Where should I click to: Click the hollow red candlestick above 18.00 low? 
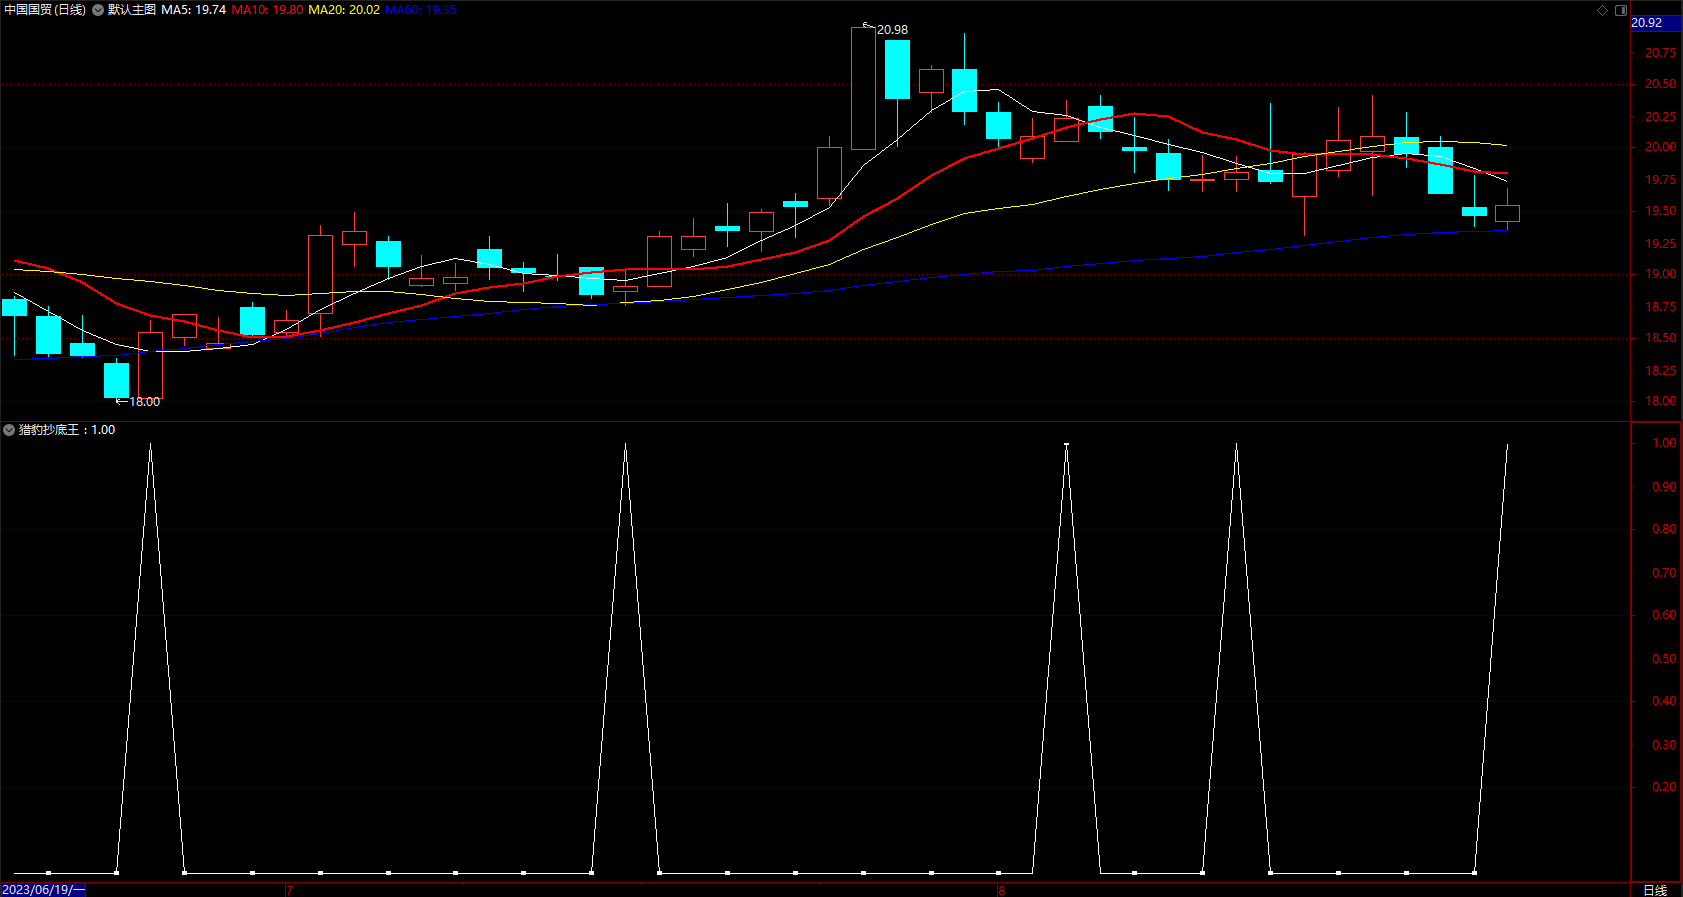(150, 365)
